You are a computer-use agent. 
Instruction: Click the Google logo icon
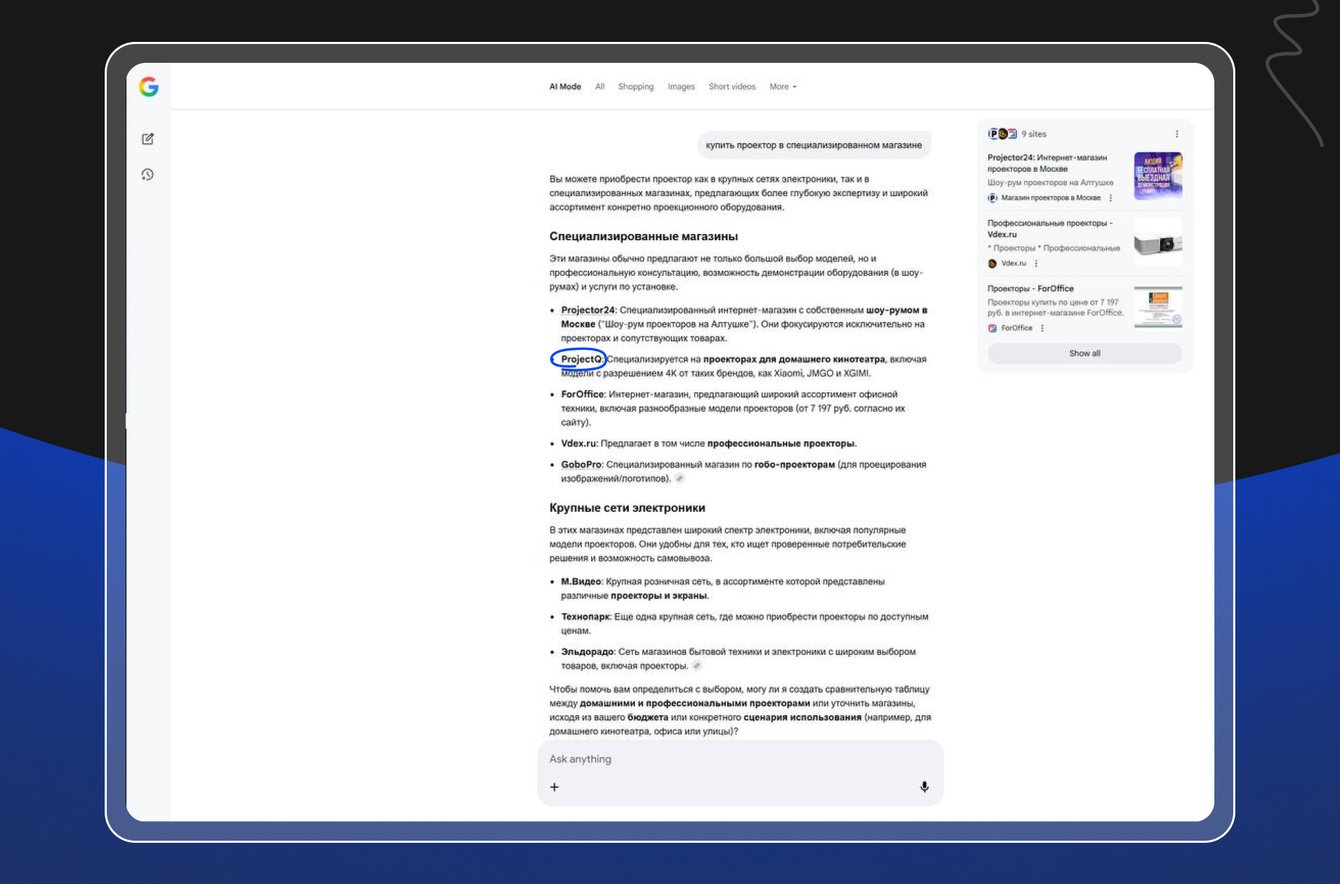pos(148,87)
